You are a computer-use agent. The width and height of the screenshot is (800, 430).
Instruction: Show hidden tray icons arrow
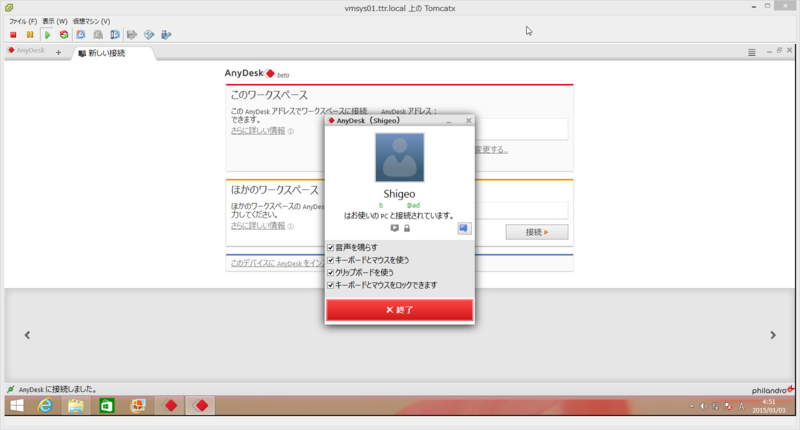pyautogui.click(x=692, y=407)
